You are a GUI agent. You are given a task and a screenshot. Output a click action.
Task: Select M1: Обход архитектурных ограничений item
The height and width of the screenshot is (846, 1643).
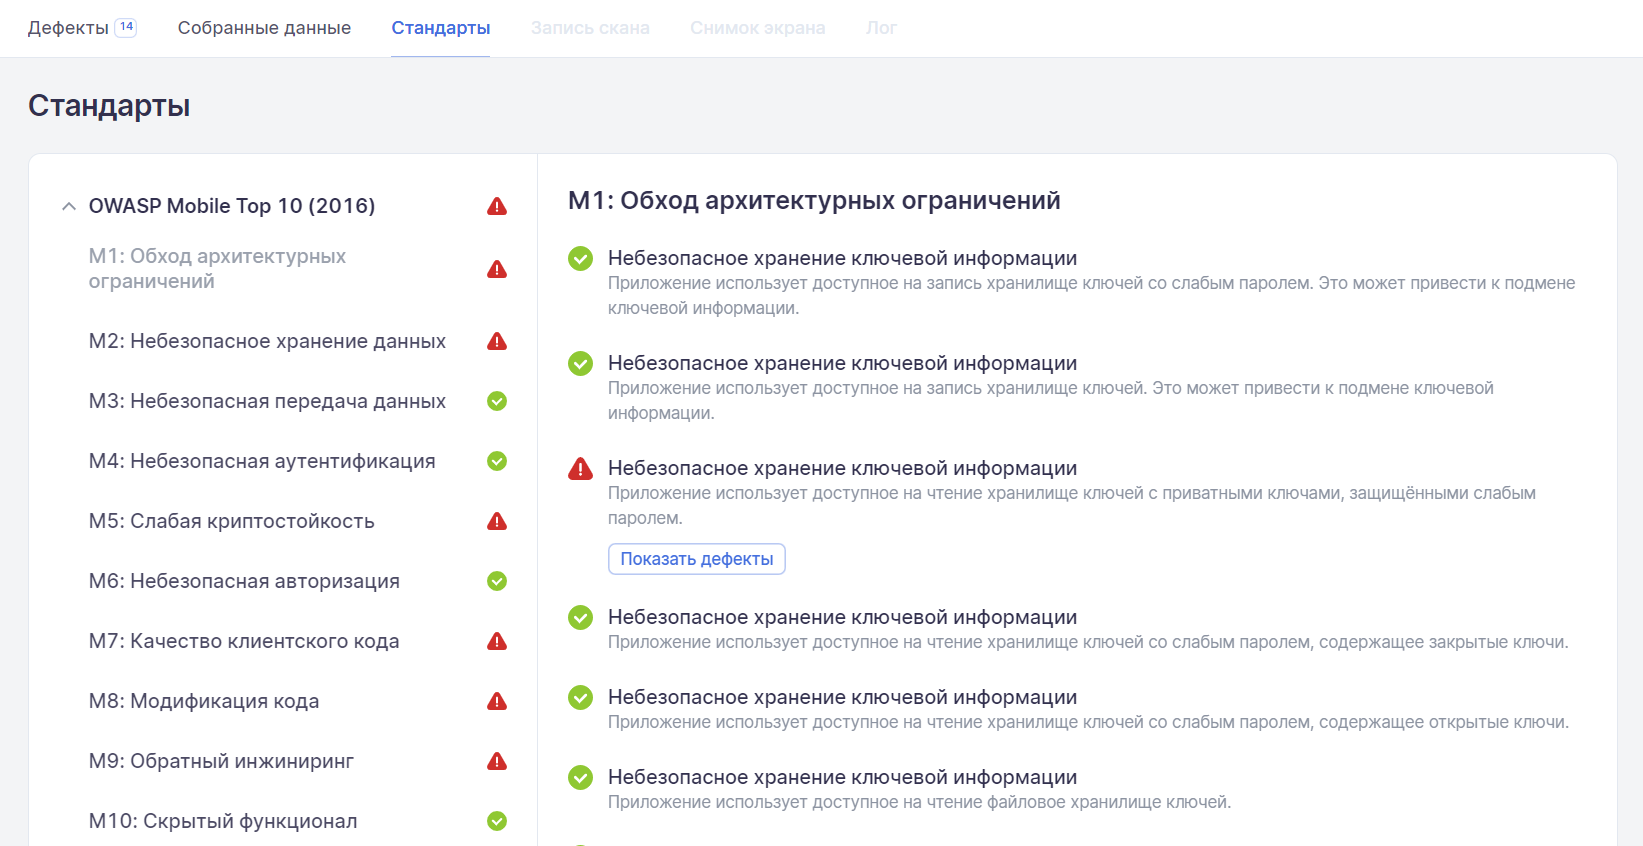pos(217,268)
